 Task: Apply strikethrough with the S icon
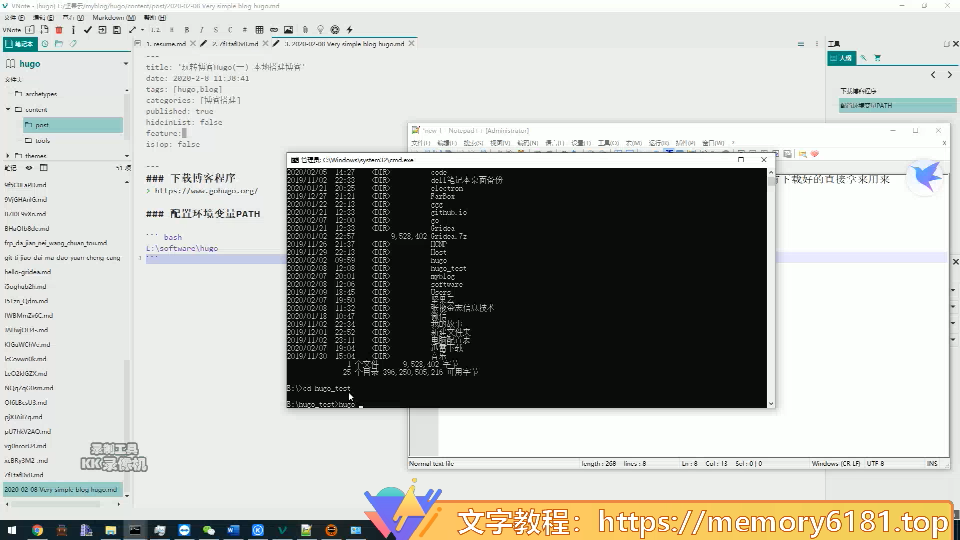pyautogui.click(x=216, y=29)
